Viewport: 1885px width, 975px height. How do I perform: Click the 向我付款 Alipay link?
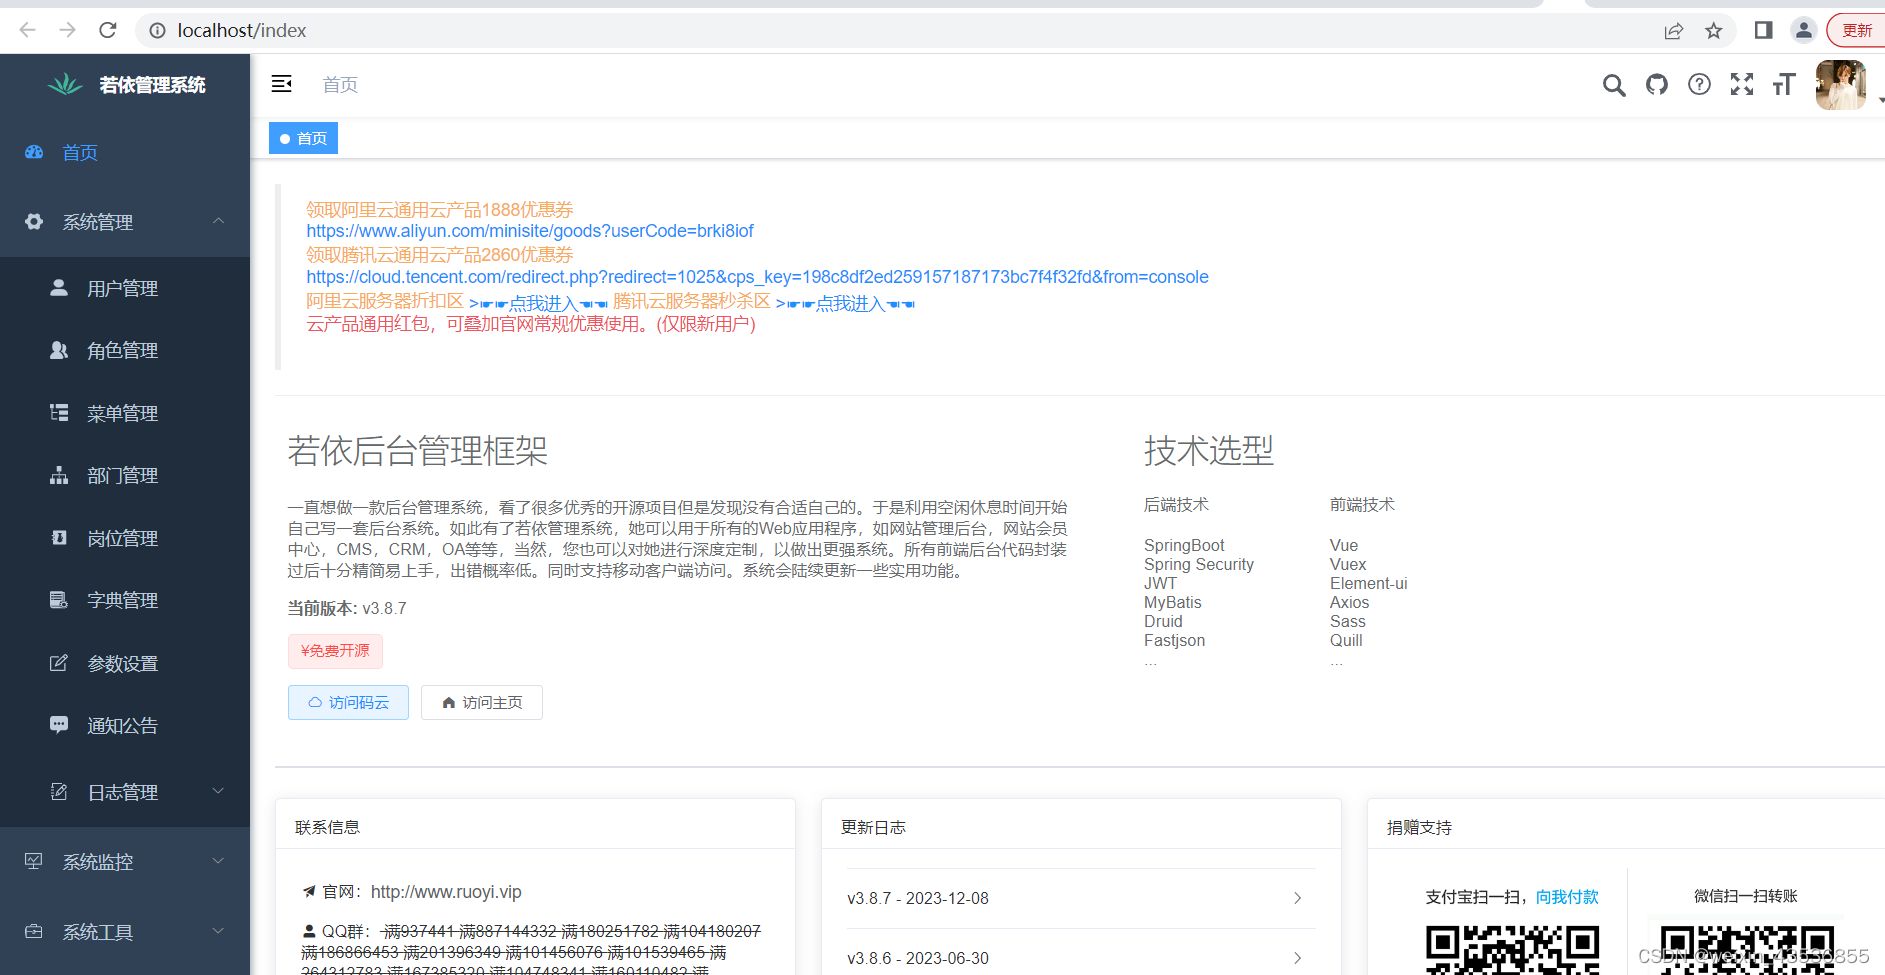1567,897
